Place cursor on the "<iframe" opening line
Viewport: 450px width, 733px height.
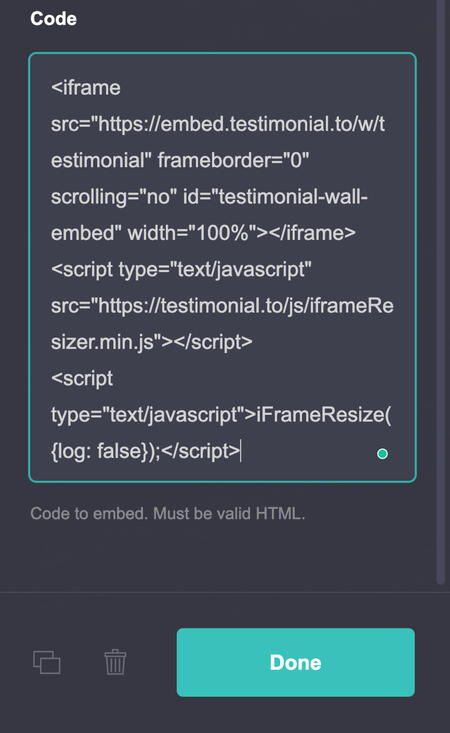pos(86,88)
